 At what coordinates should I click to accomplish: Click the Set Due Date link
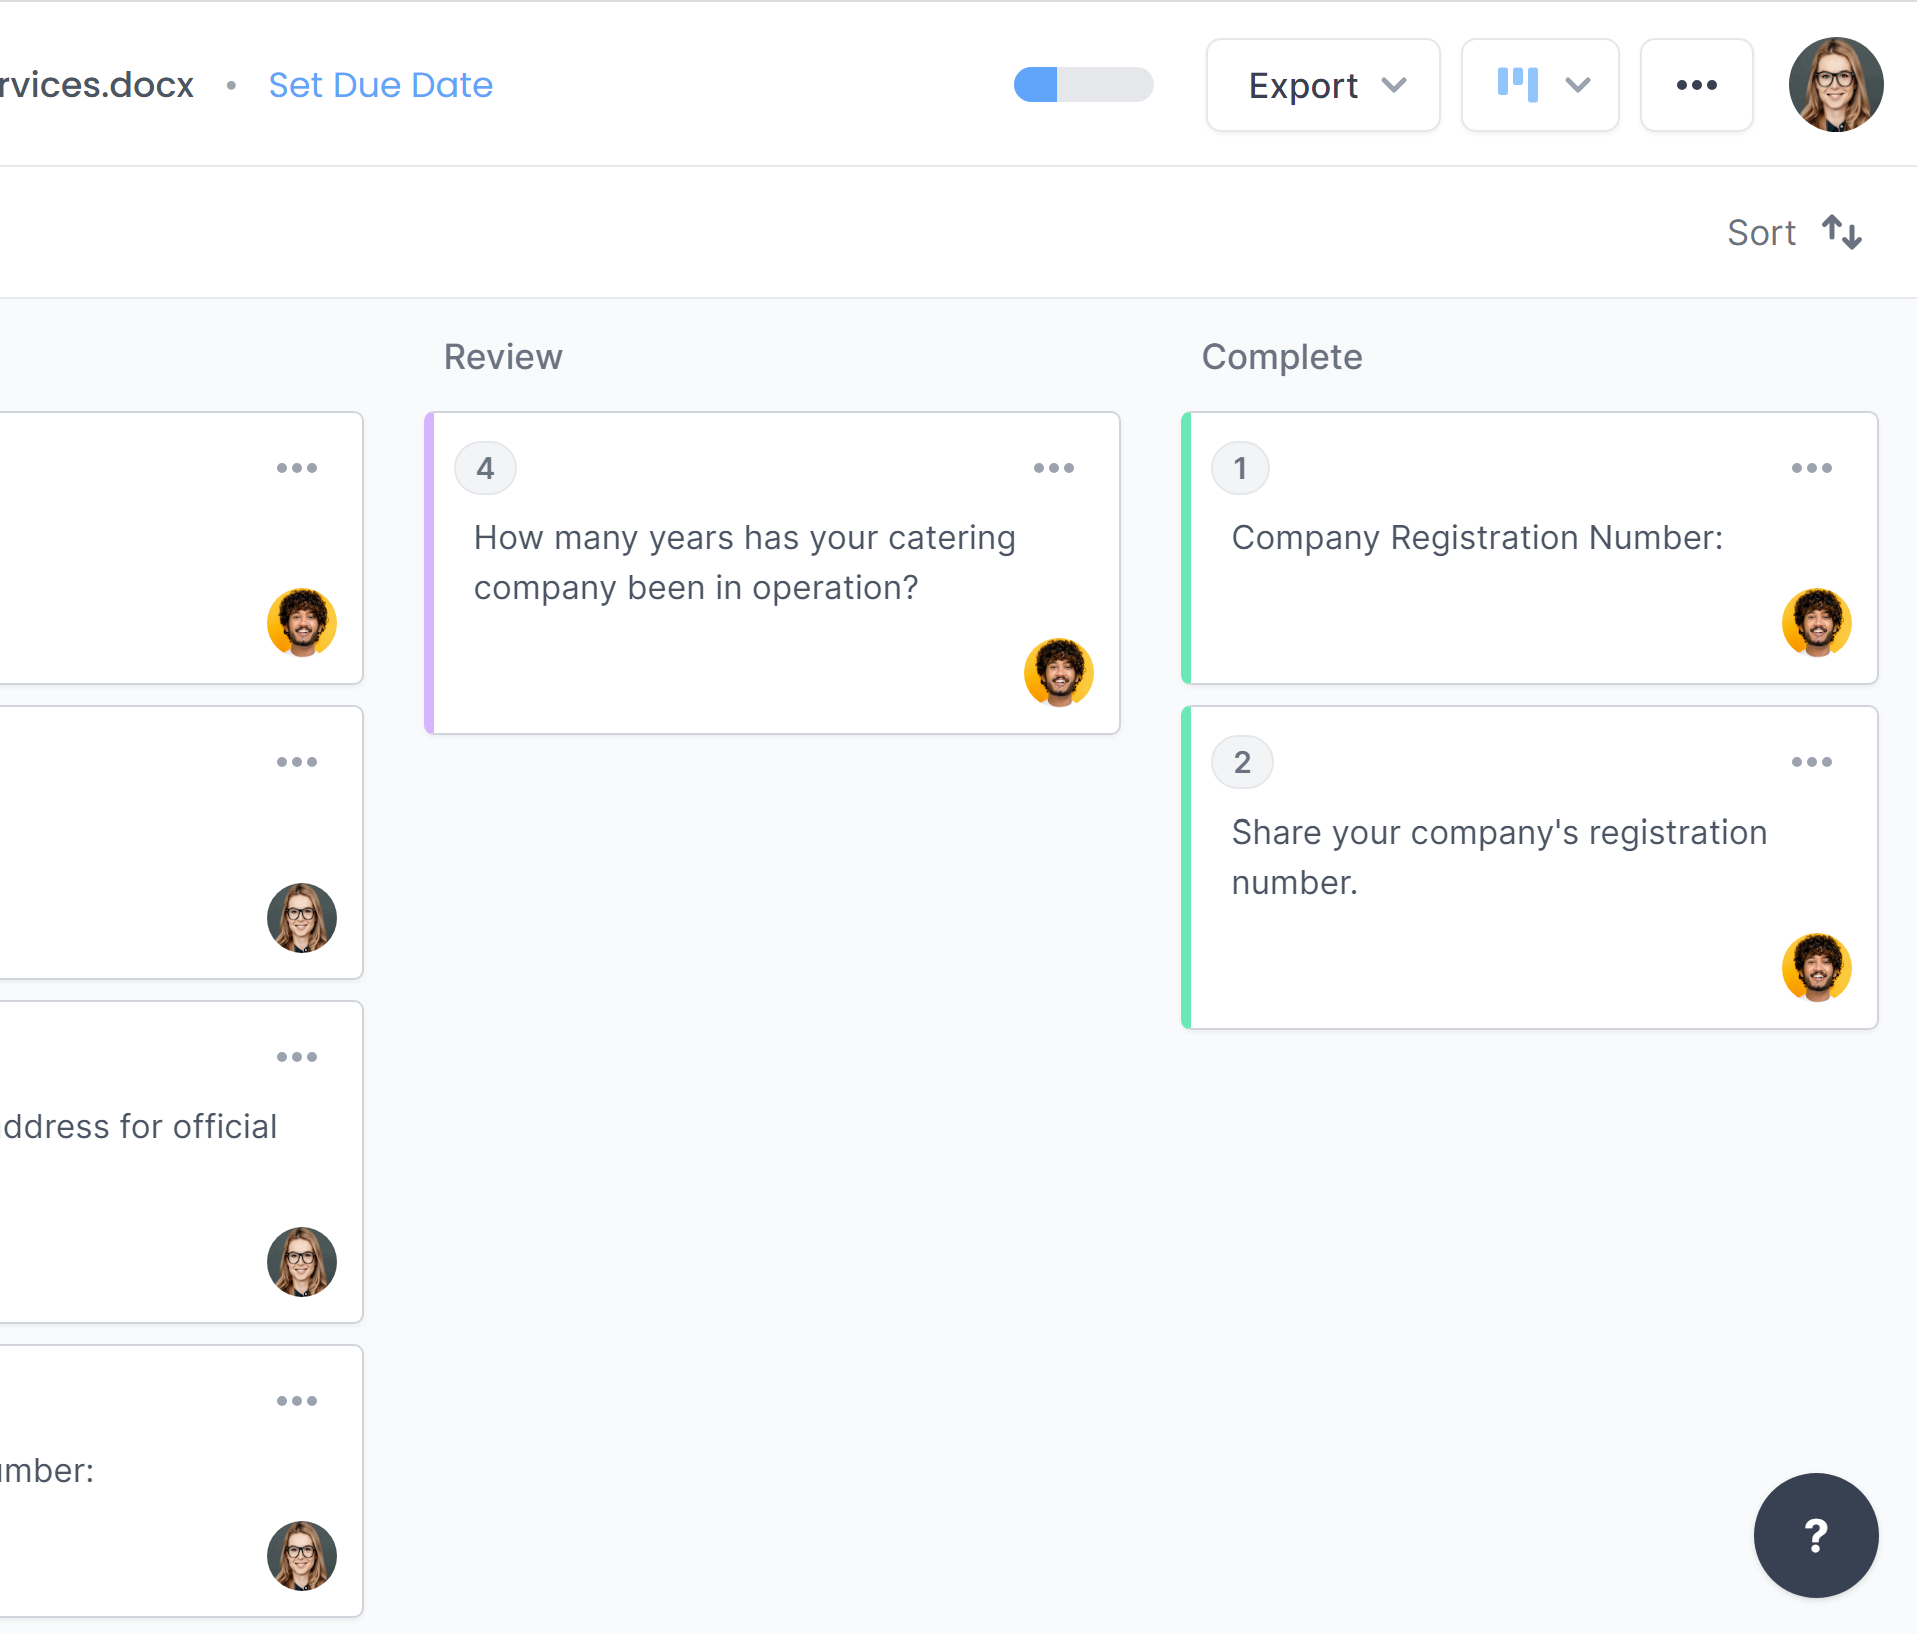tap(380, 85)
